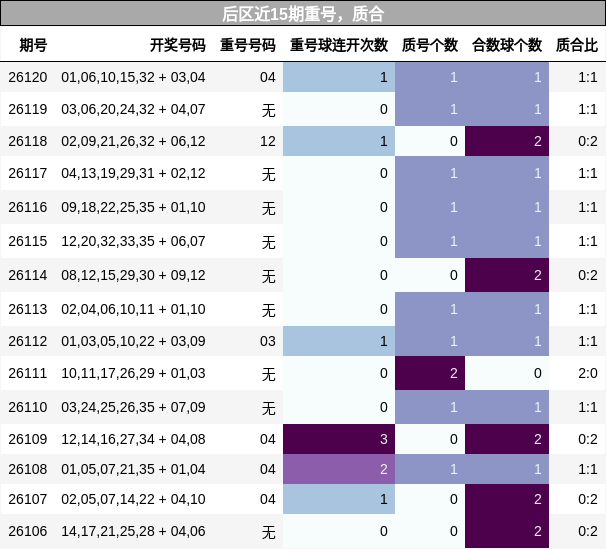This screenshot has width=606, height=549.
Task: Click the 重号号码 column header
Action: coord(248,45)
